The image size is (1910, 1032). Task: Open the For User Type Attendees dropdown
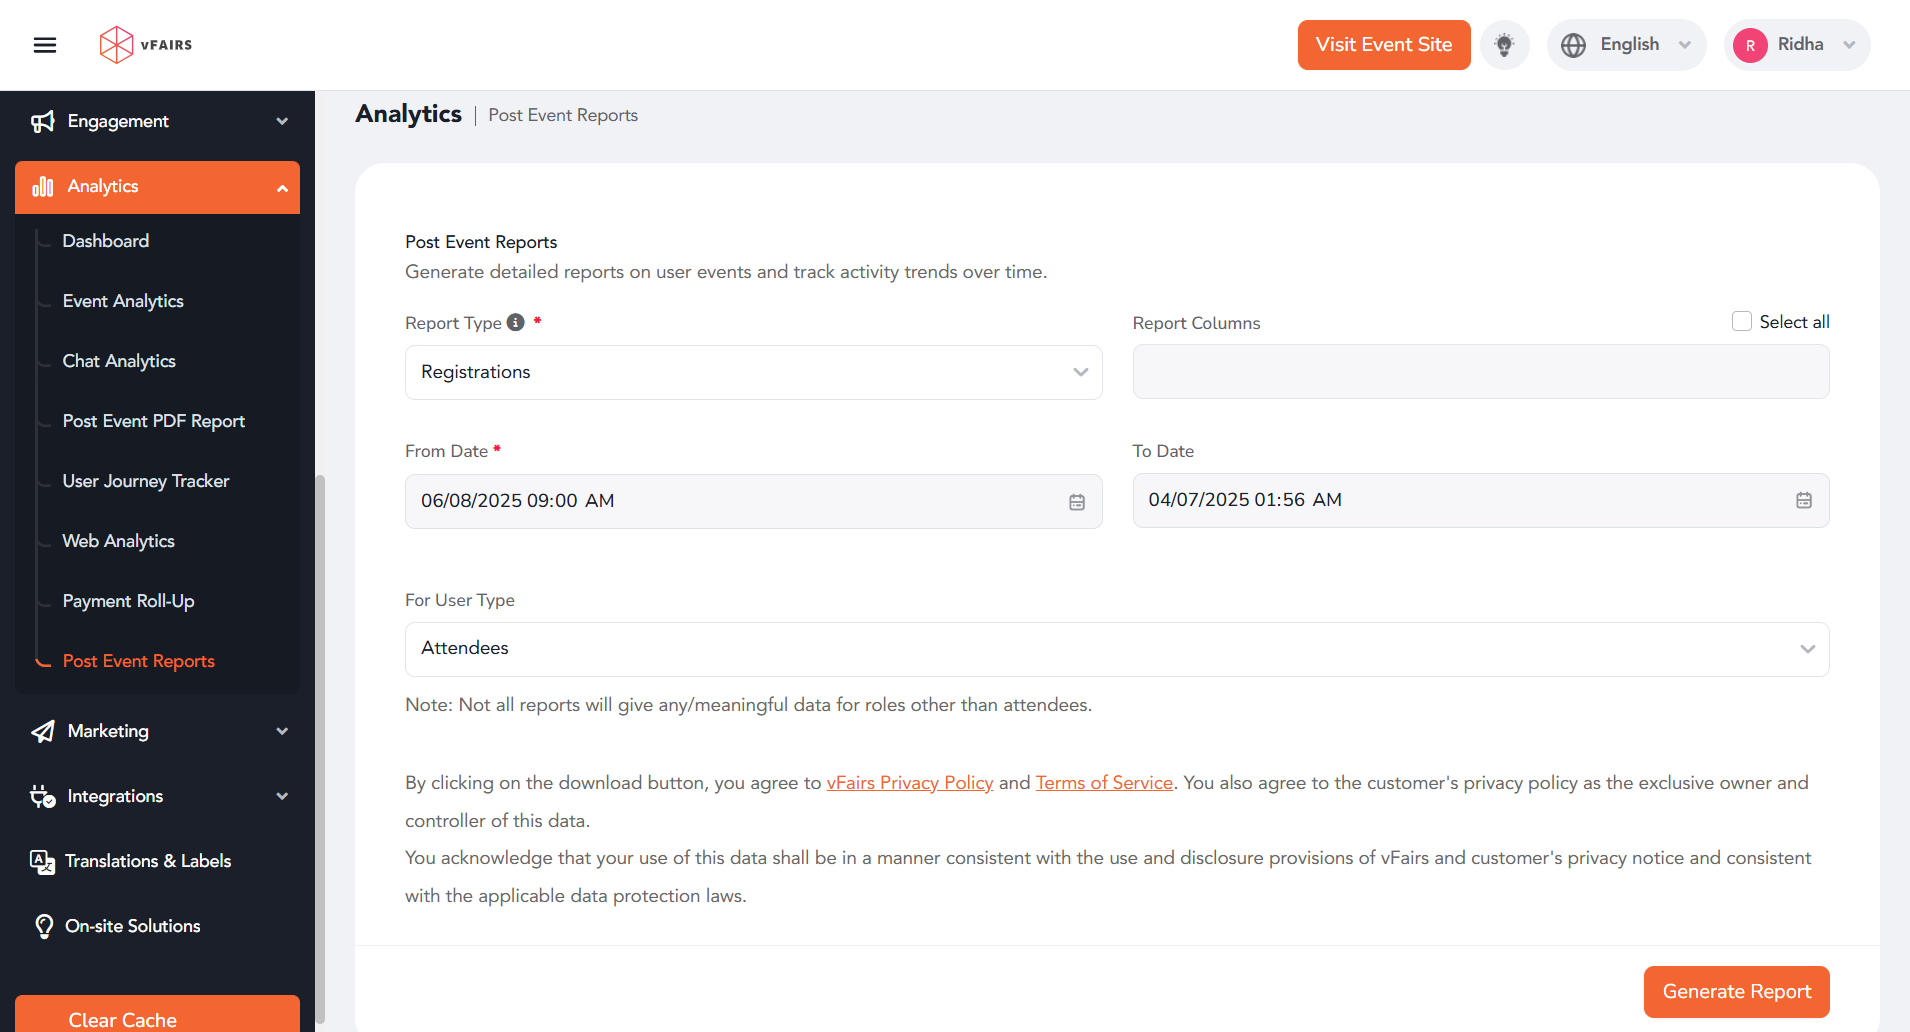(1117, 649)
